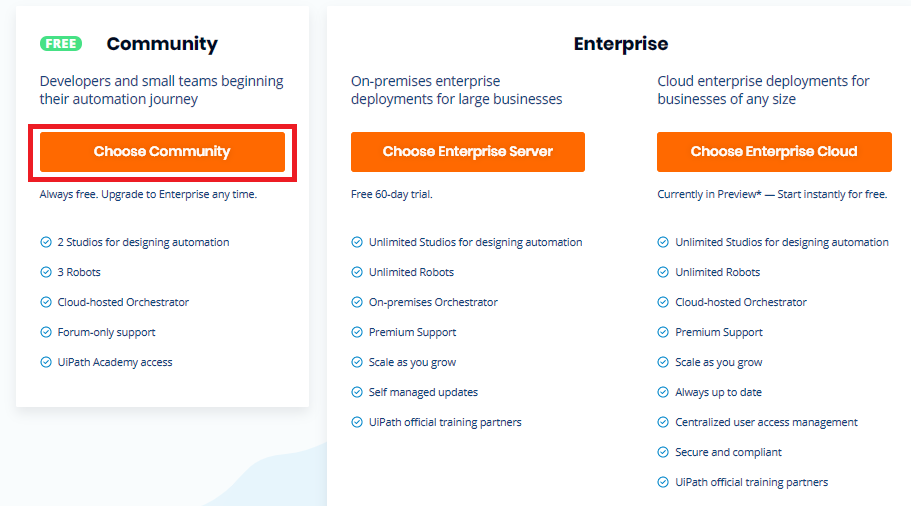Click Always up to date feature item

tap(718, 392)
